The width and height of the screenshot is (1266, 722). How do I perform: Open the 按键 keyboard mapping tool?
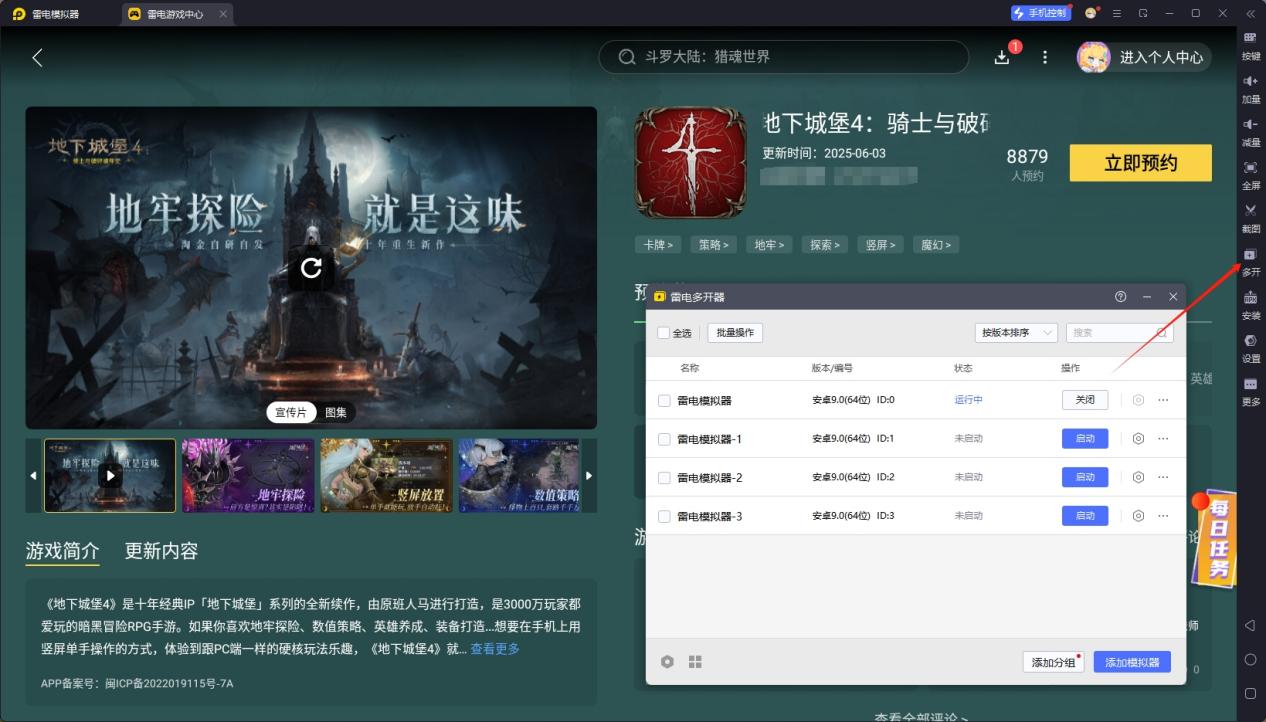coord(1250,46)
